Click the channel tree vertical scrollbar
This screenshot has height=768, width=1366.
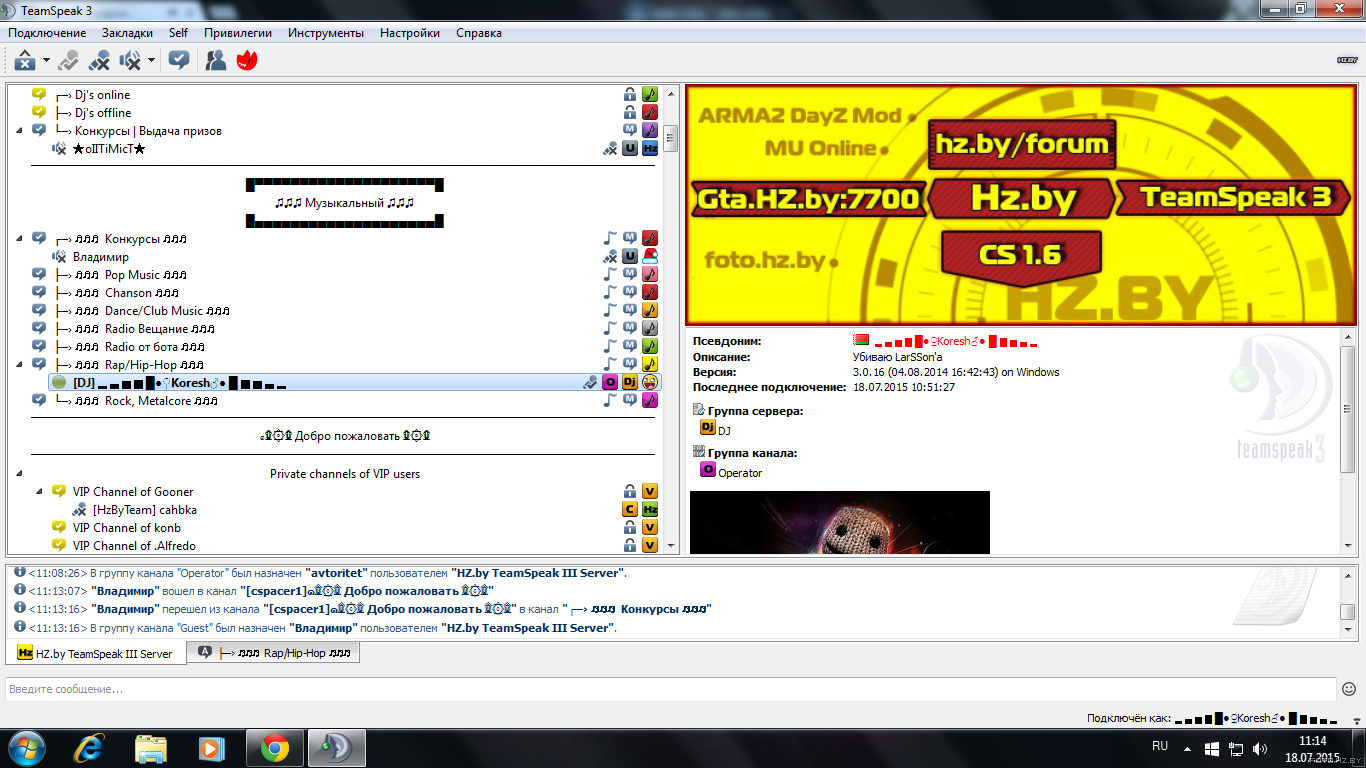click(671, 319)
